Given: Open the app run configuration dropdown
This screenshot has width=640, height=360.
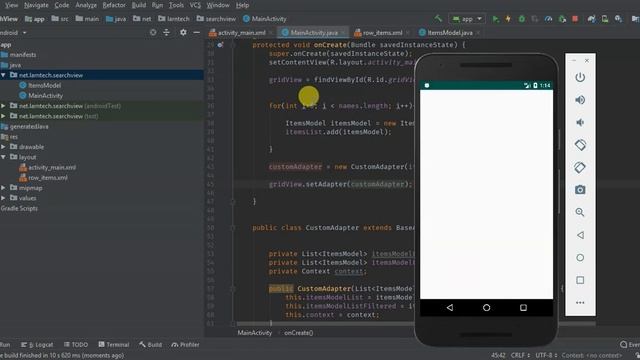Looking at the screenshot, I should (467, 19).
